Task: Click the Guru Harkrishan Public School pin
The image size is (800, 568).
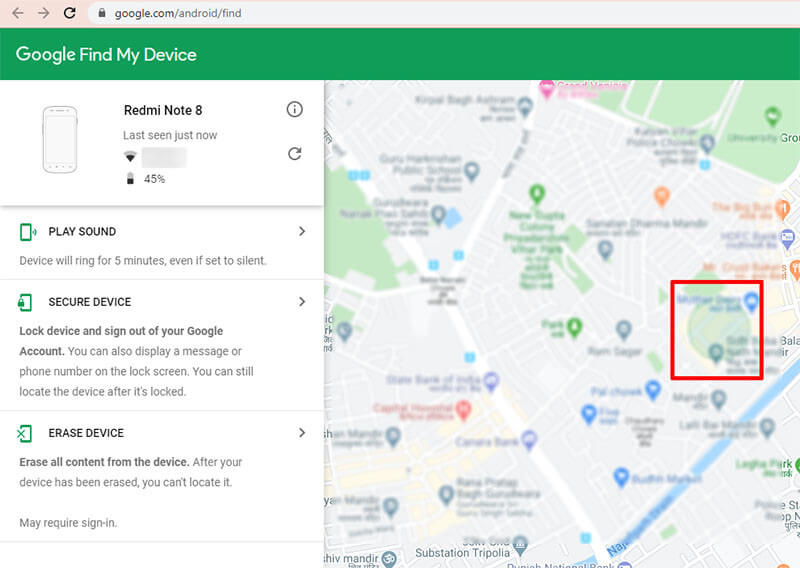Action: 471,171
